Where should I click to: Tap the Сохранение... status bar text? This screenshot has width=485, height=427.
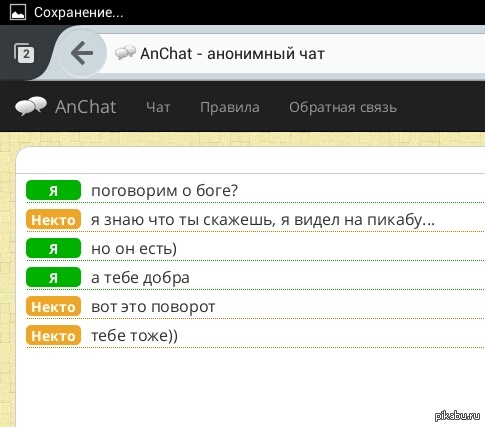point(79,13)
